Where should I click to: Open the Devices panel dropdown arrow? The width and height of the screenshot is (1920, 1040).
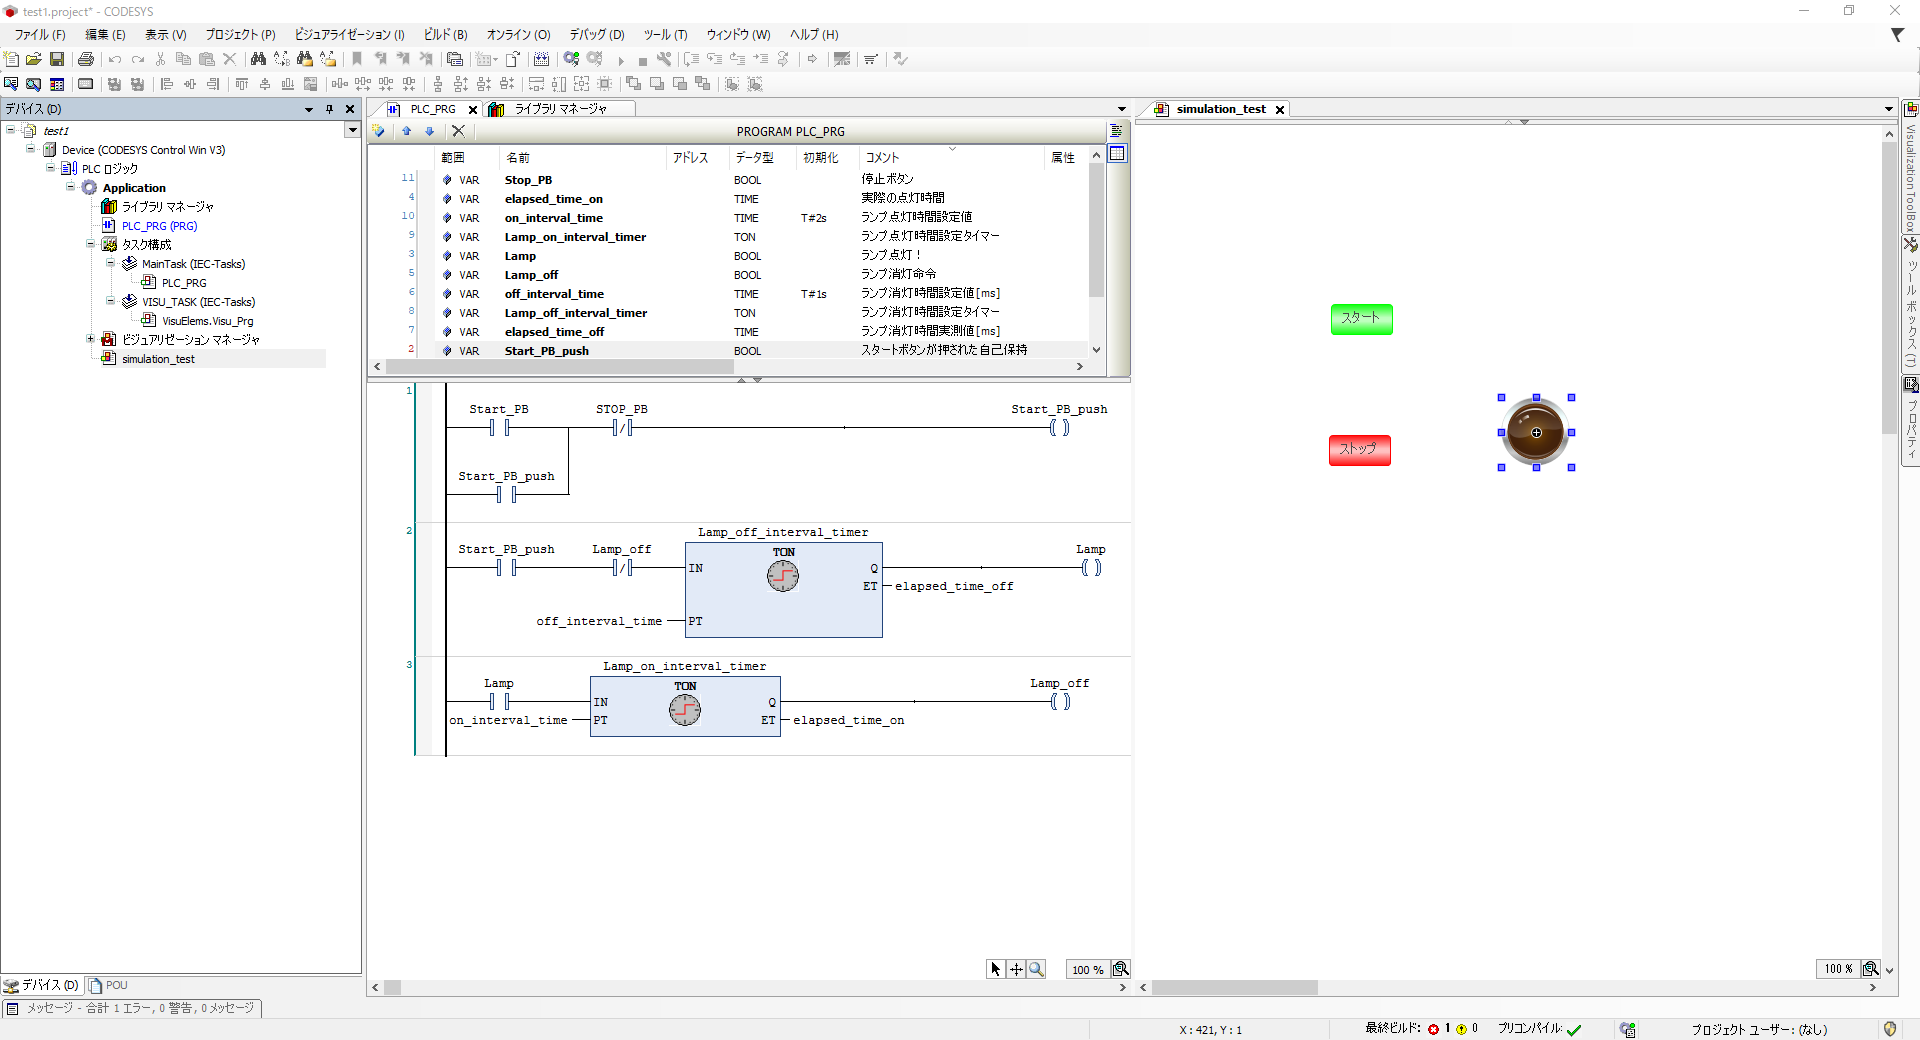309,109
